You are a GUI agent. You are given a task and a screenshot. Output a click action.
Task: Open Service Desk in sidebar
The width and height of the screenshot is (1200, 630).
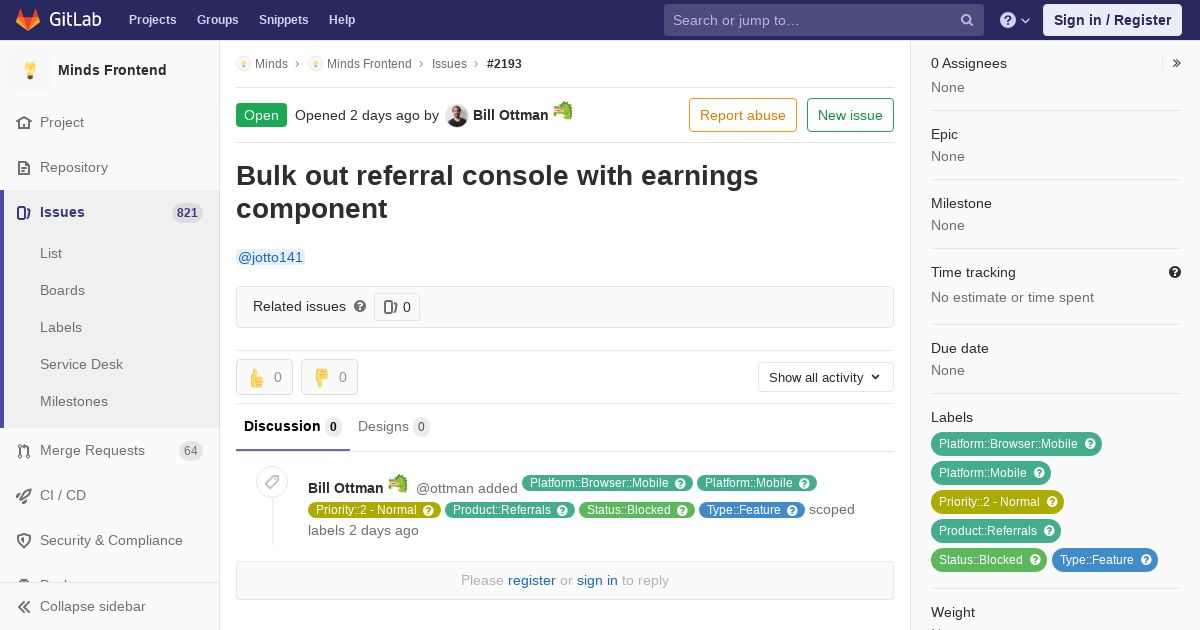81,364
